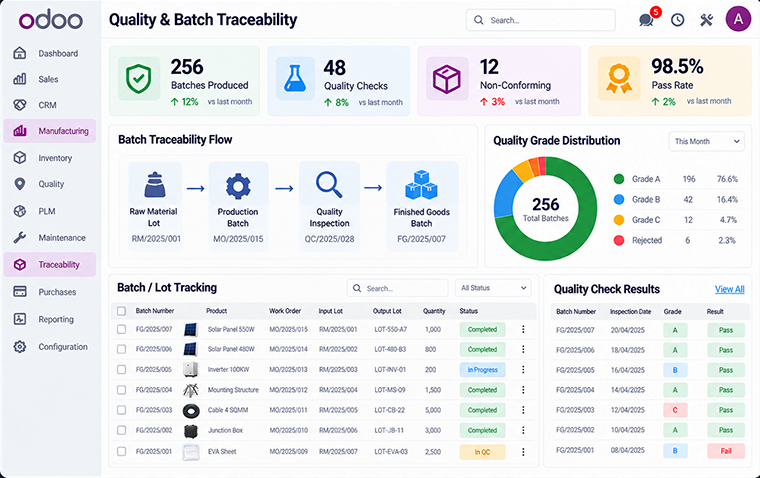This screenshot has width=760, height=478.
Task: Click the Odoo logo
Action: pyautogui.click(x=51, y=20)
